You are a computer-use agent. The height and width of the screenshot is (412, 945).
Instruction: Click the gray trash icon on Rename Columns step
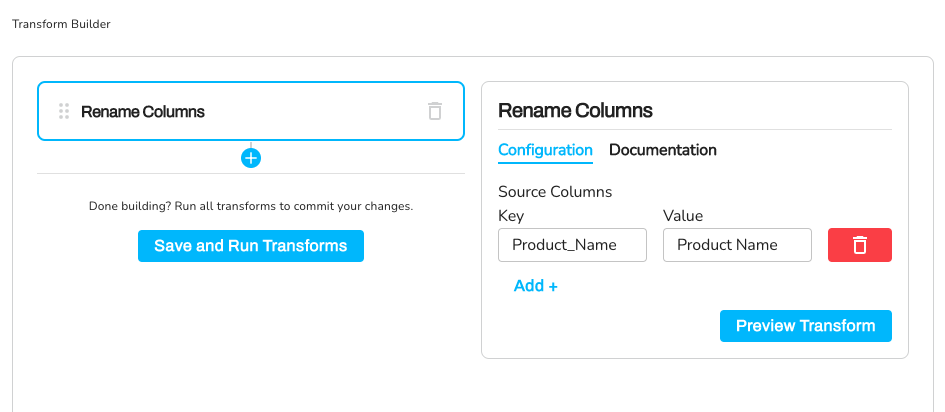click(x=435, y=111)
